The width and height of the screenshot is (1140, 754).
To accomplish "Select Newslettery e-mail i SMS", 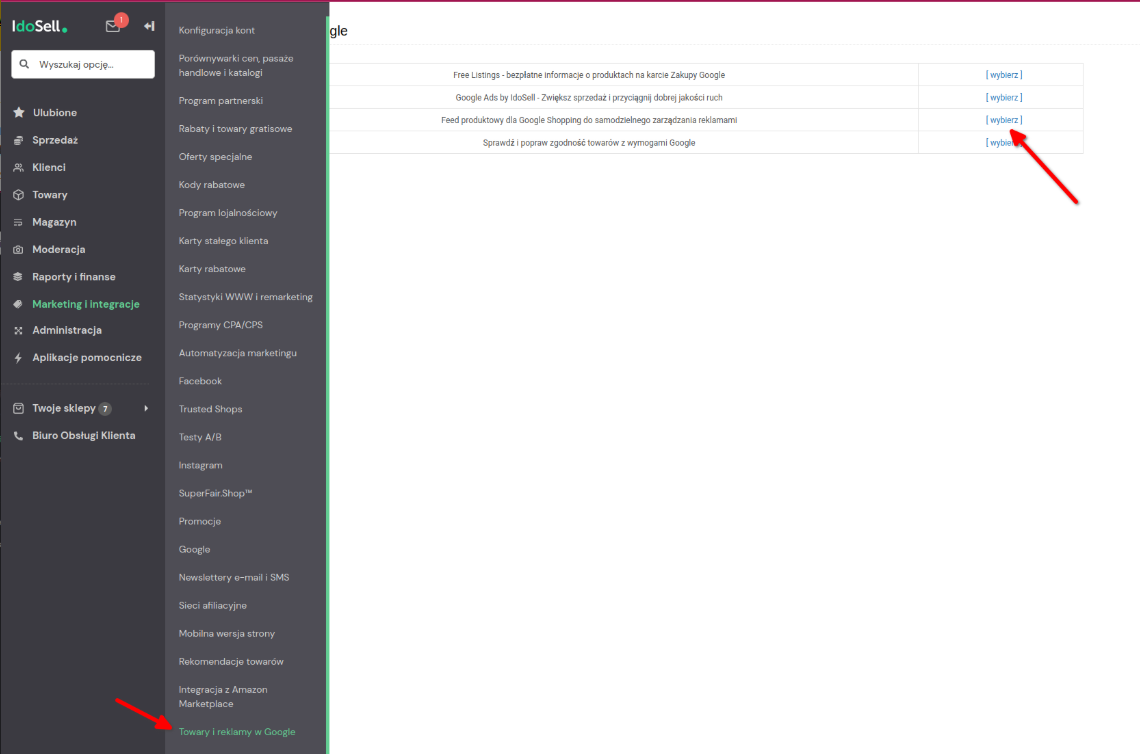I will (x=234, y=577).
